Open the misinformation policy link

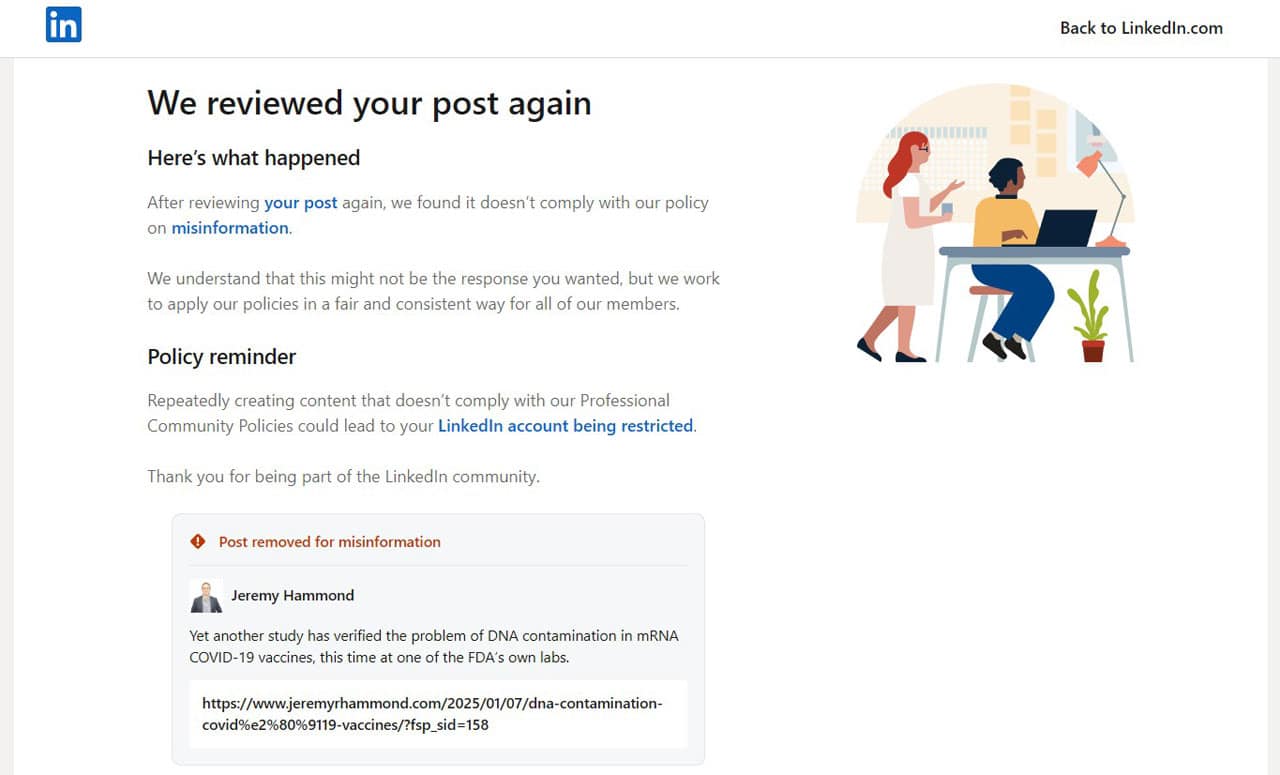coord(230,228)
